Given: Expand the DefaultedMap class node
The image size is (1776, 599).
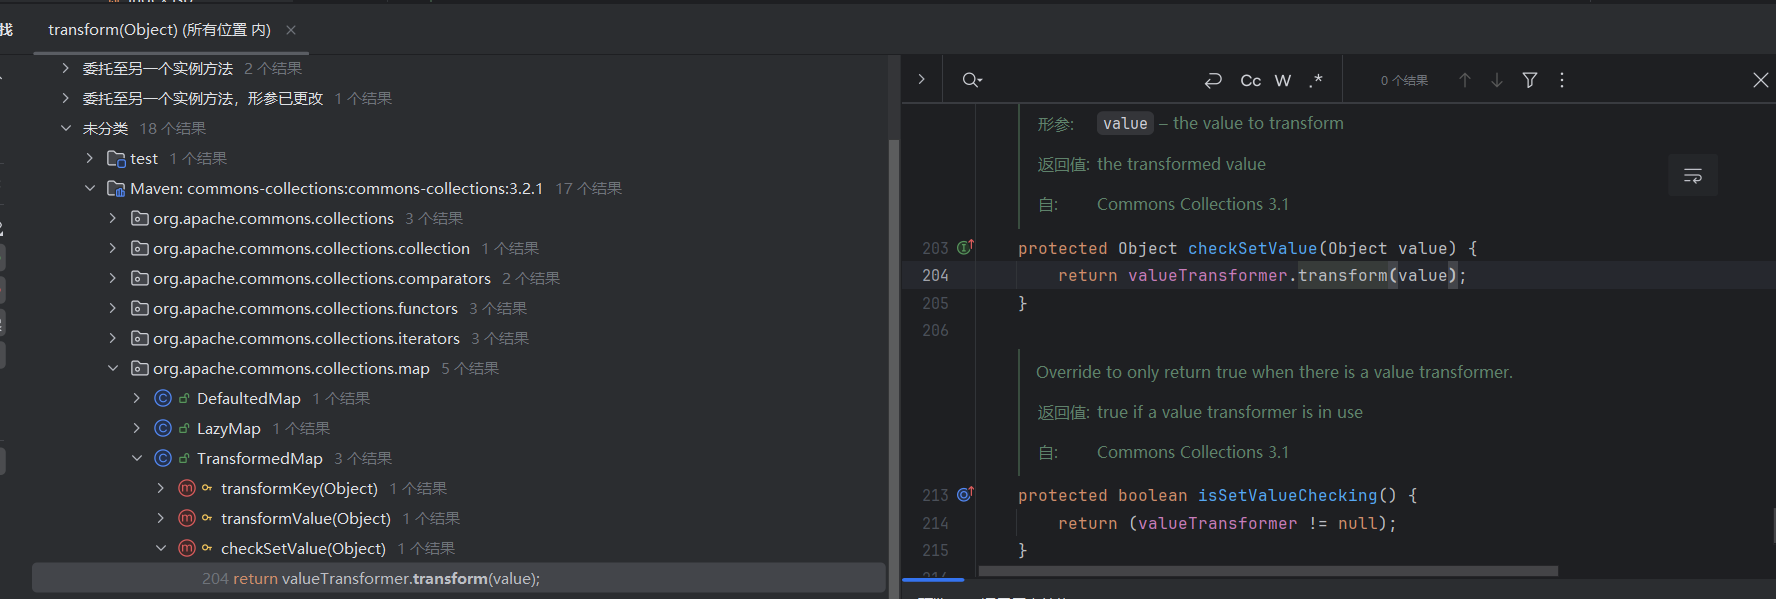Looking at the screenshot, I should click(137, 398).
